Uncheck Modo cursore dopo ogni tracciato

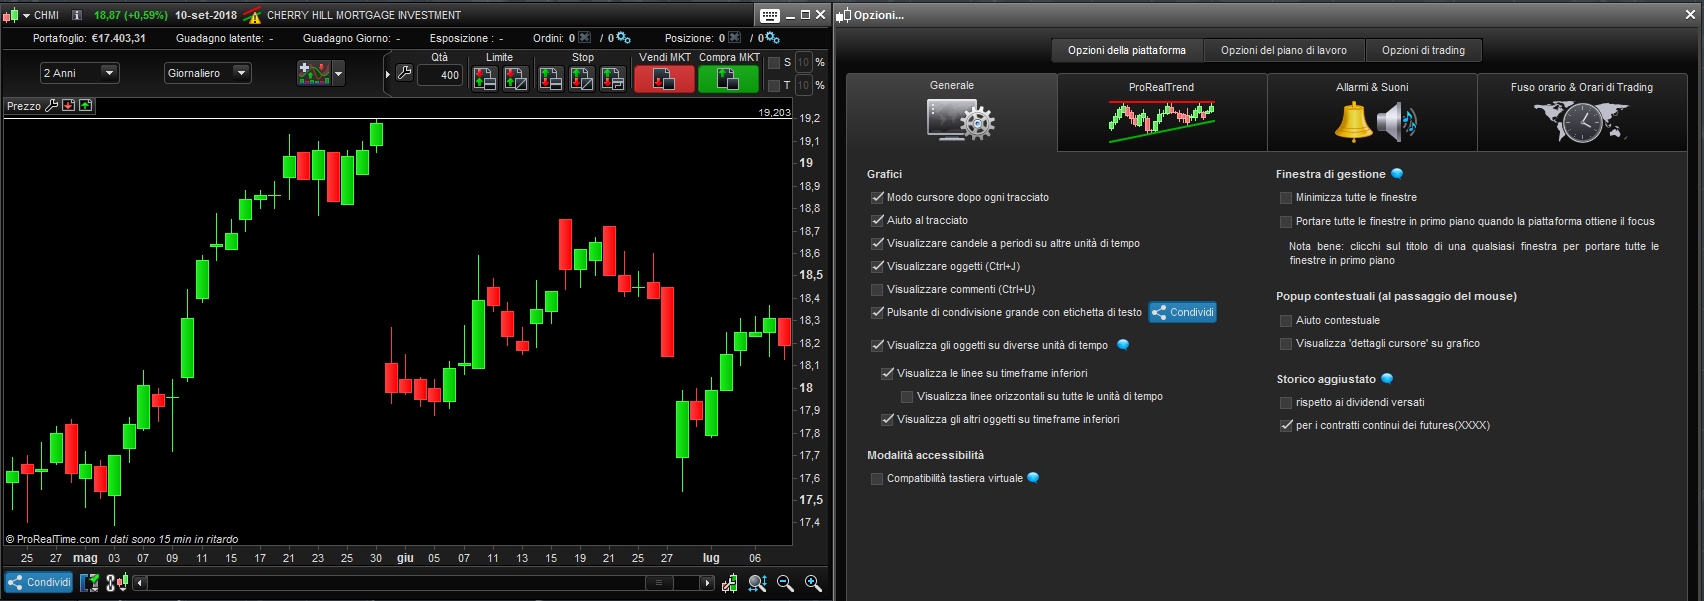[877, 197]
